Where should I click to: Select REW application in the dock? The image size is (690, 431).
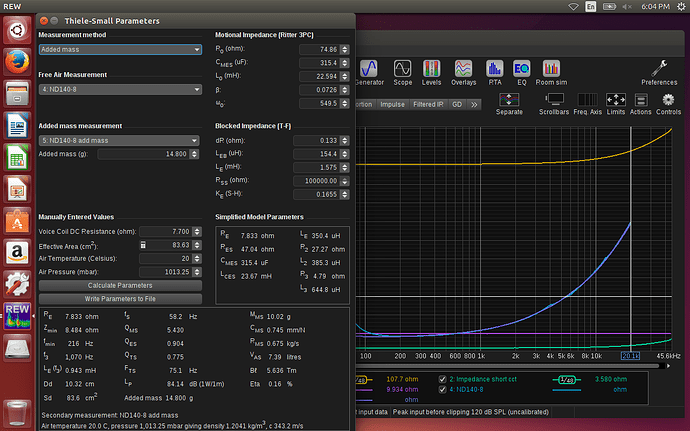pyautogui.click(x=17, y=316)
